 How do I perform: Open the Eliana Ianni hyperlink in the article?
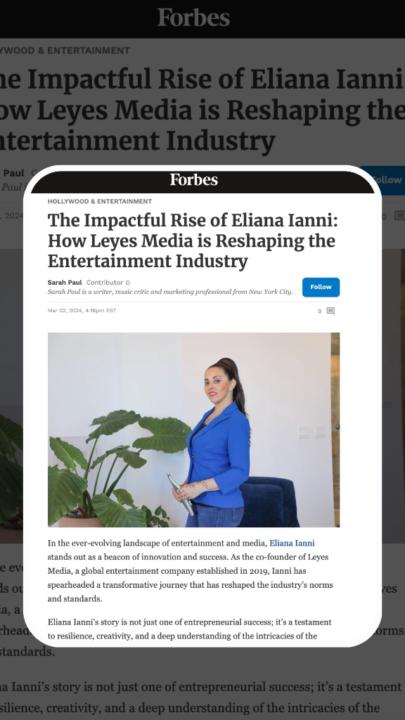click(292, 543)
